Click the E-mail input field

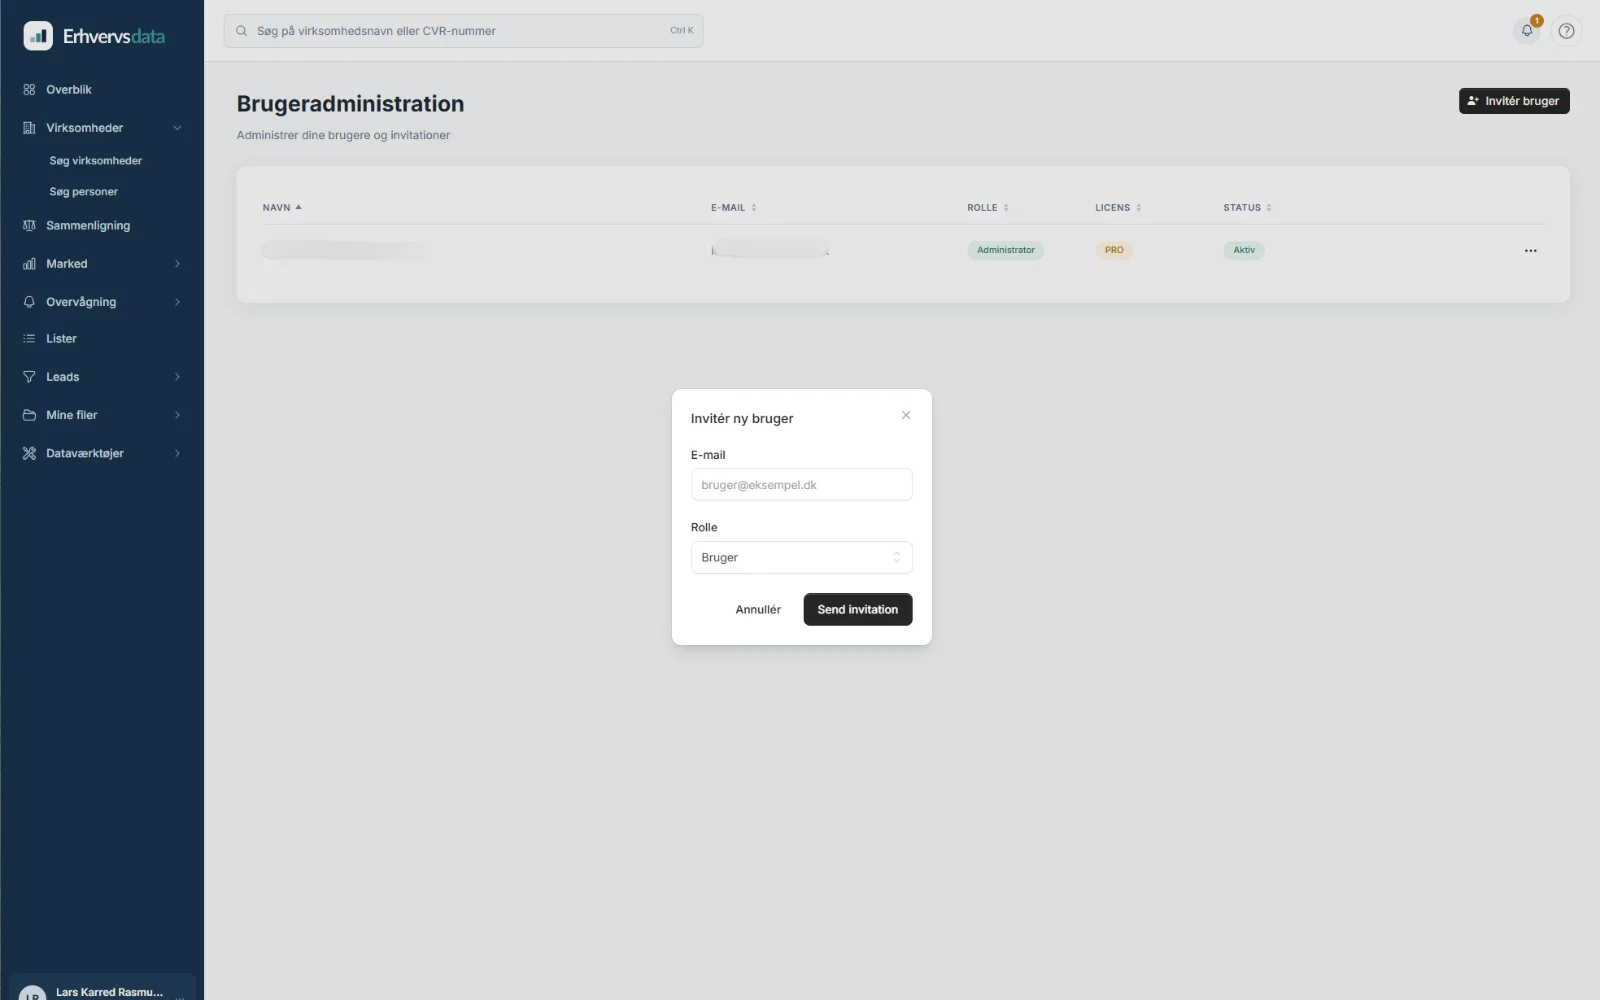coord(801,485)
